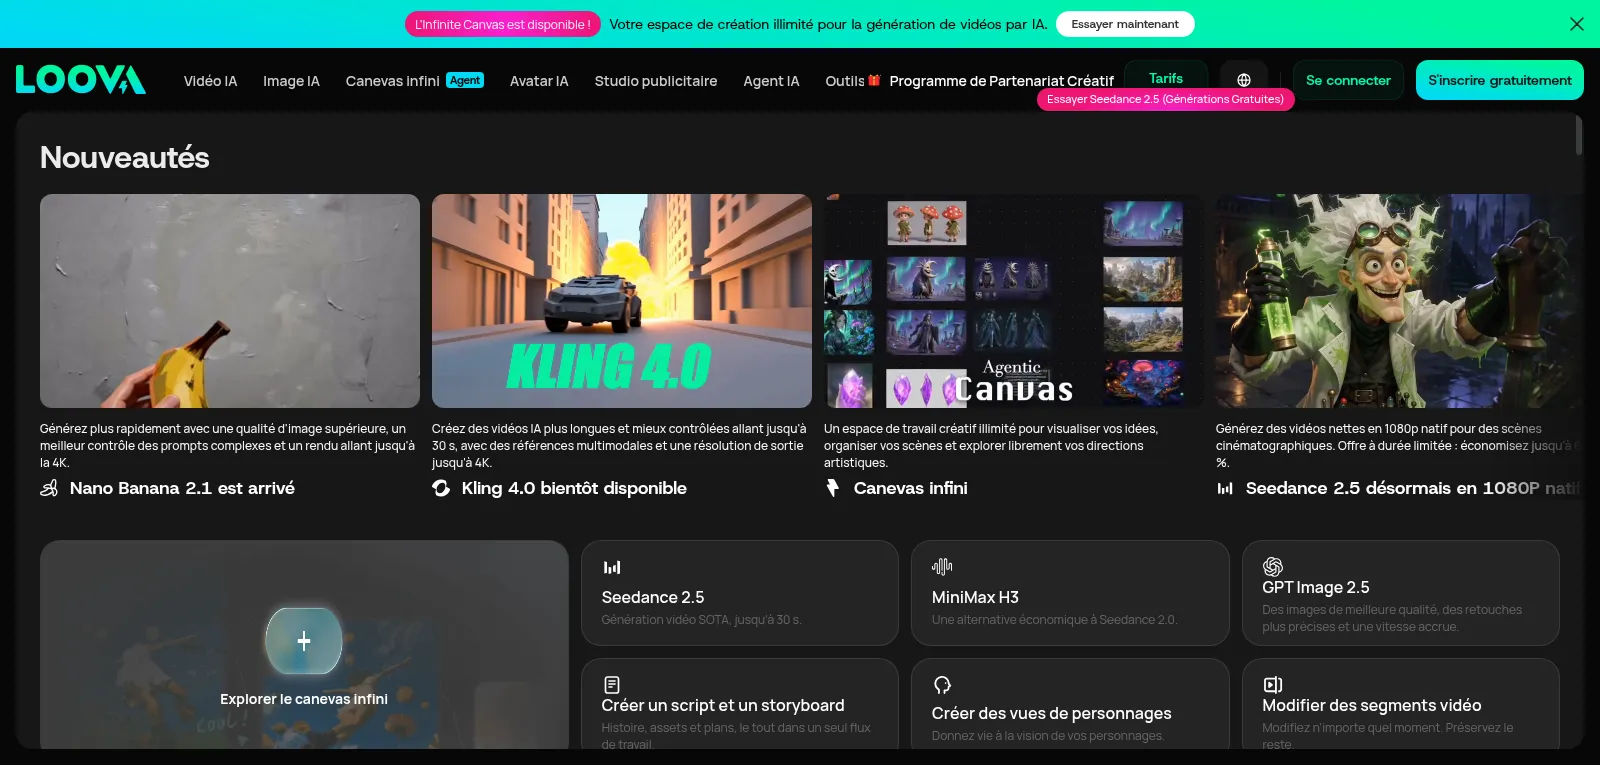Screen dimensions: 1600x765
Task: Click the gift icon beside Outils
Action: pyautogui.click(x=874, y=80)
